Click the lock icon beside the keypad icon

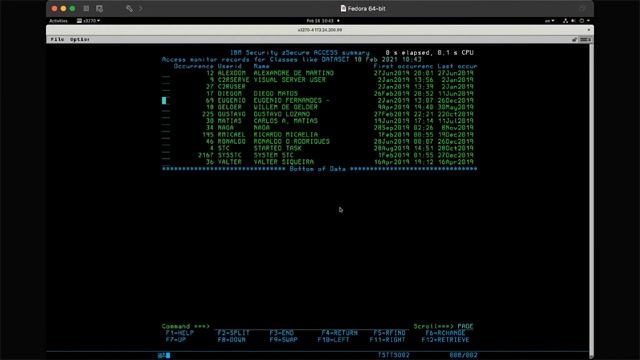pos(574,40)
